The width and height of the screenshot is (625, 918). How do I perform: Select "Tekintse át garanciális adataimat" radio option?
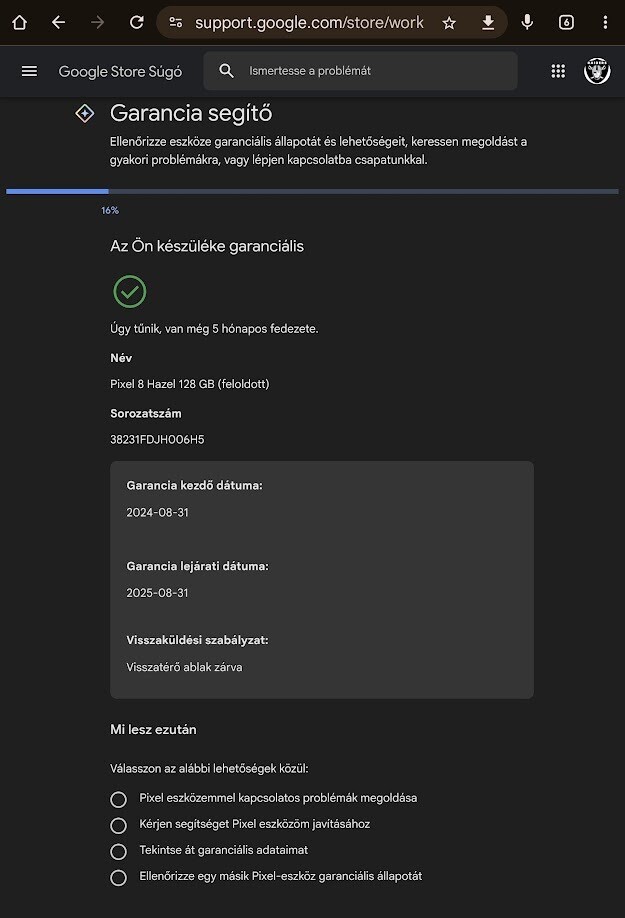click(x=119, y=851)
